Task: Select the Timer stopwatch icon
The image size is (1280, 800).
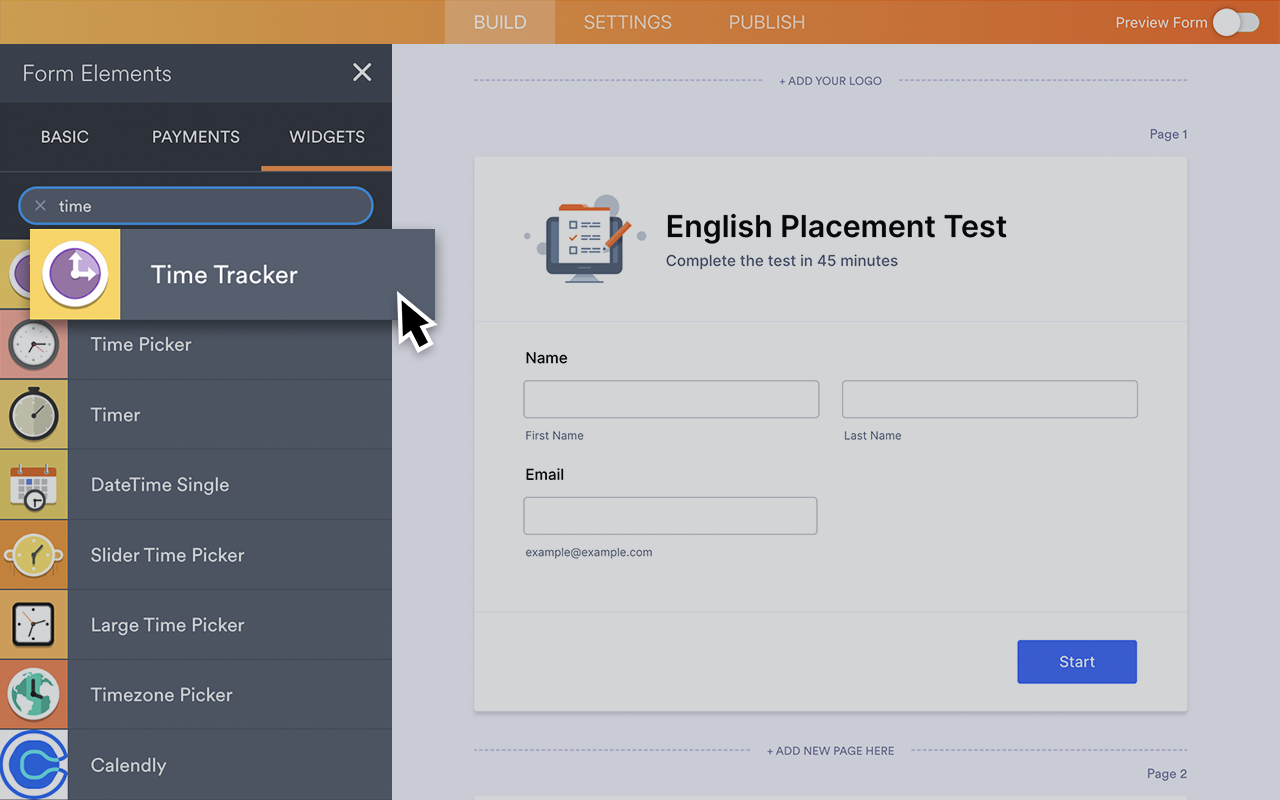Action: click(33, 414)
